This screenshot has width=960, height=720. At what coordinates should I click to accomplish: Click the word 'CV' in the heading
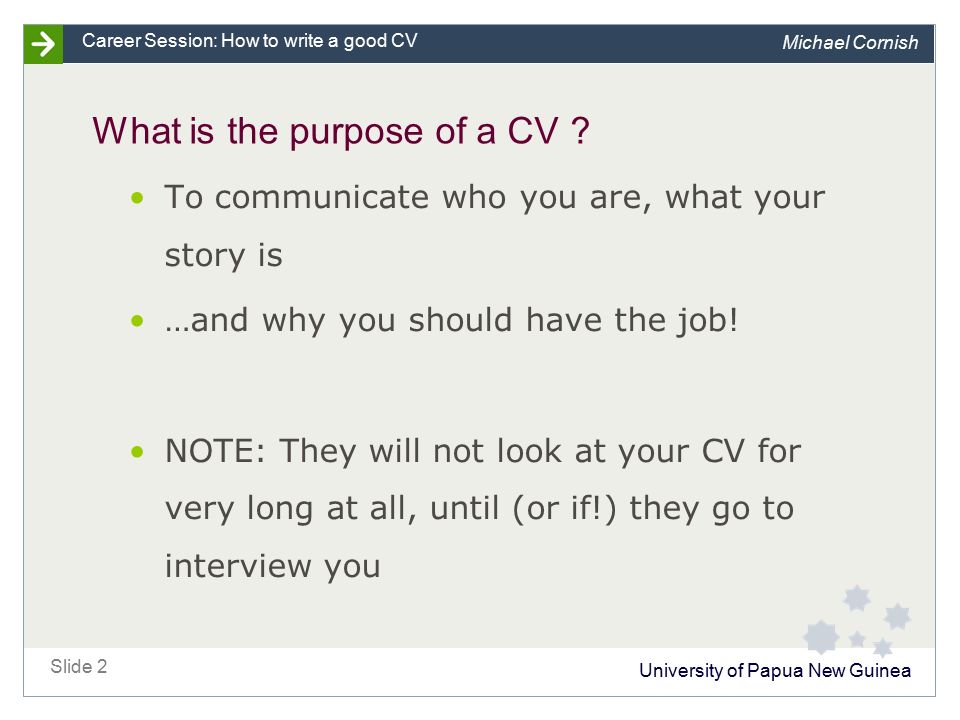click(x=533, y=131)
